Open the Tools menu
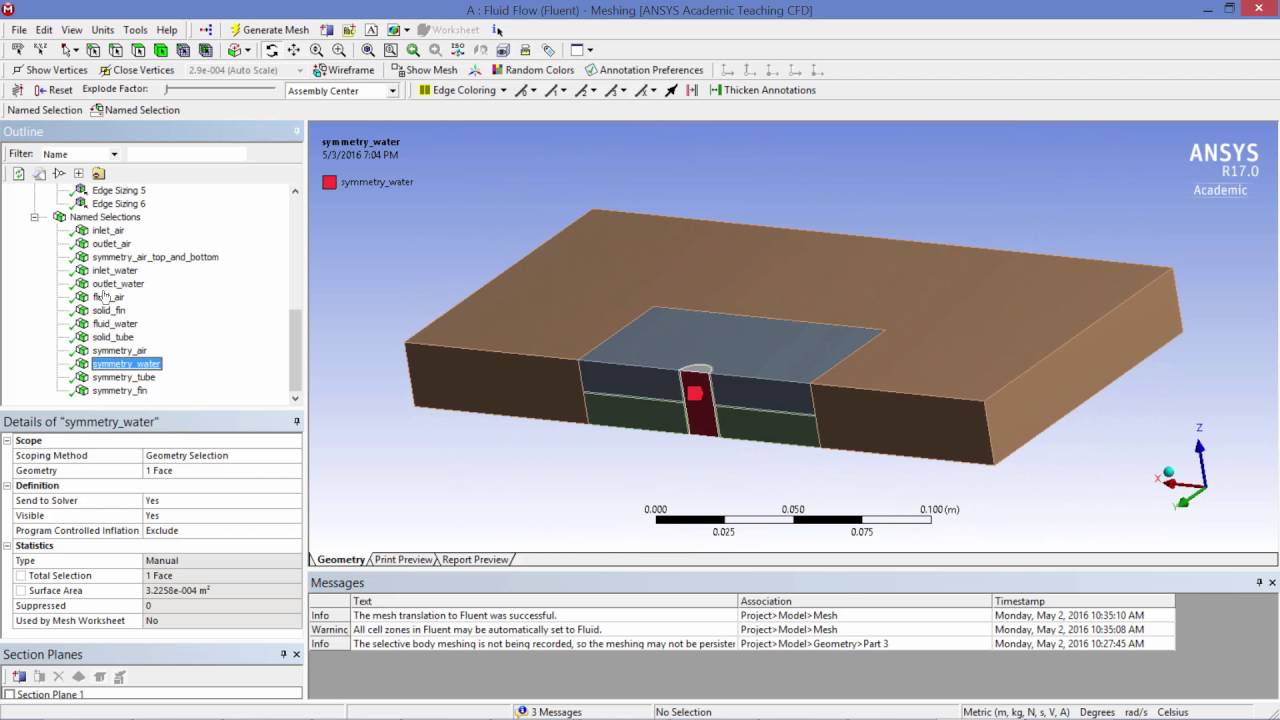This screenshot has height=720, width=1280. (x=135, y=30)
